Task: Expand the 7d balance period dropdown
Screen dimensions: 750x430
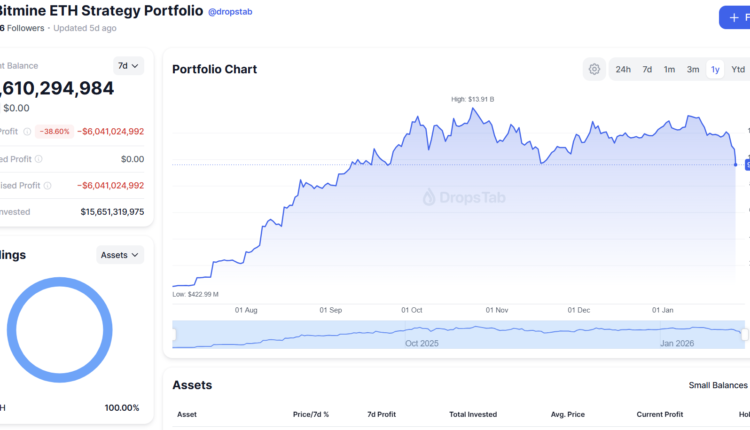Action: point(129,66)
